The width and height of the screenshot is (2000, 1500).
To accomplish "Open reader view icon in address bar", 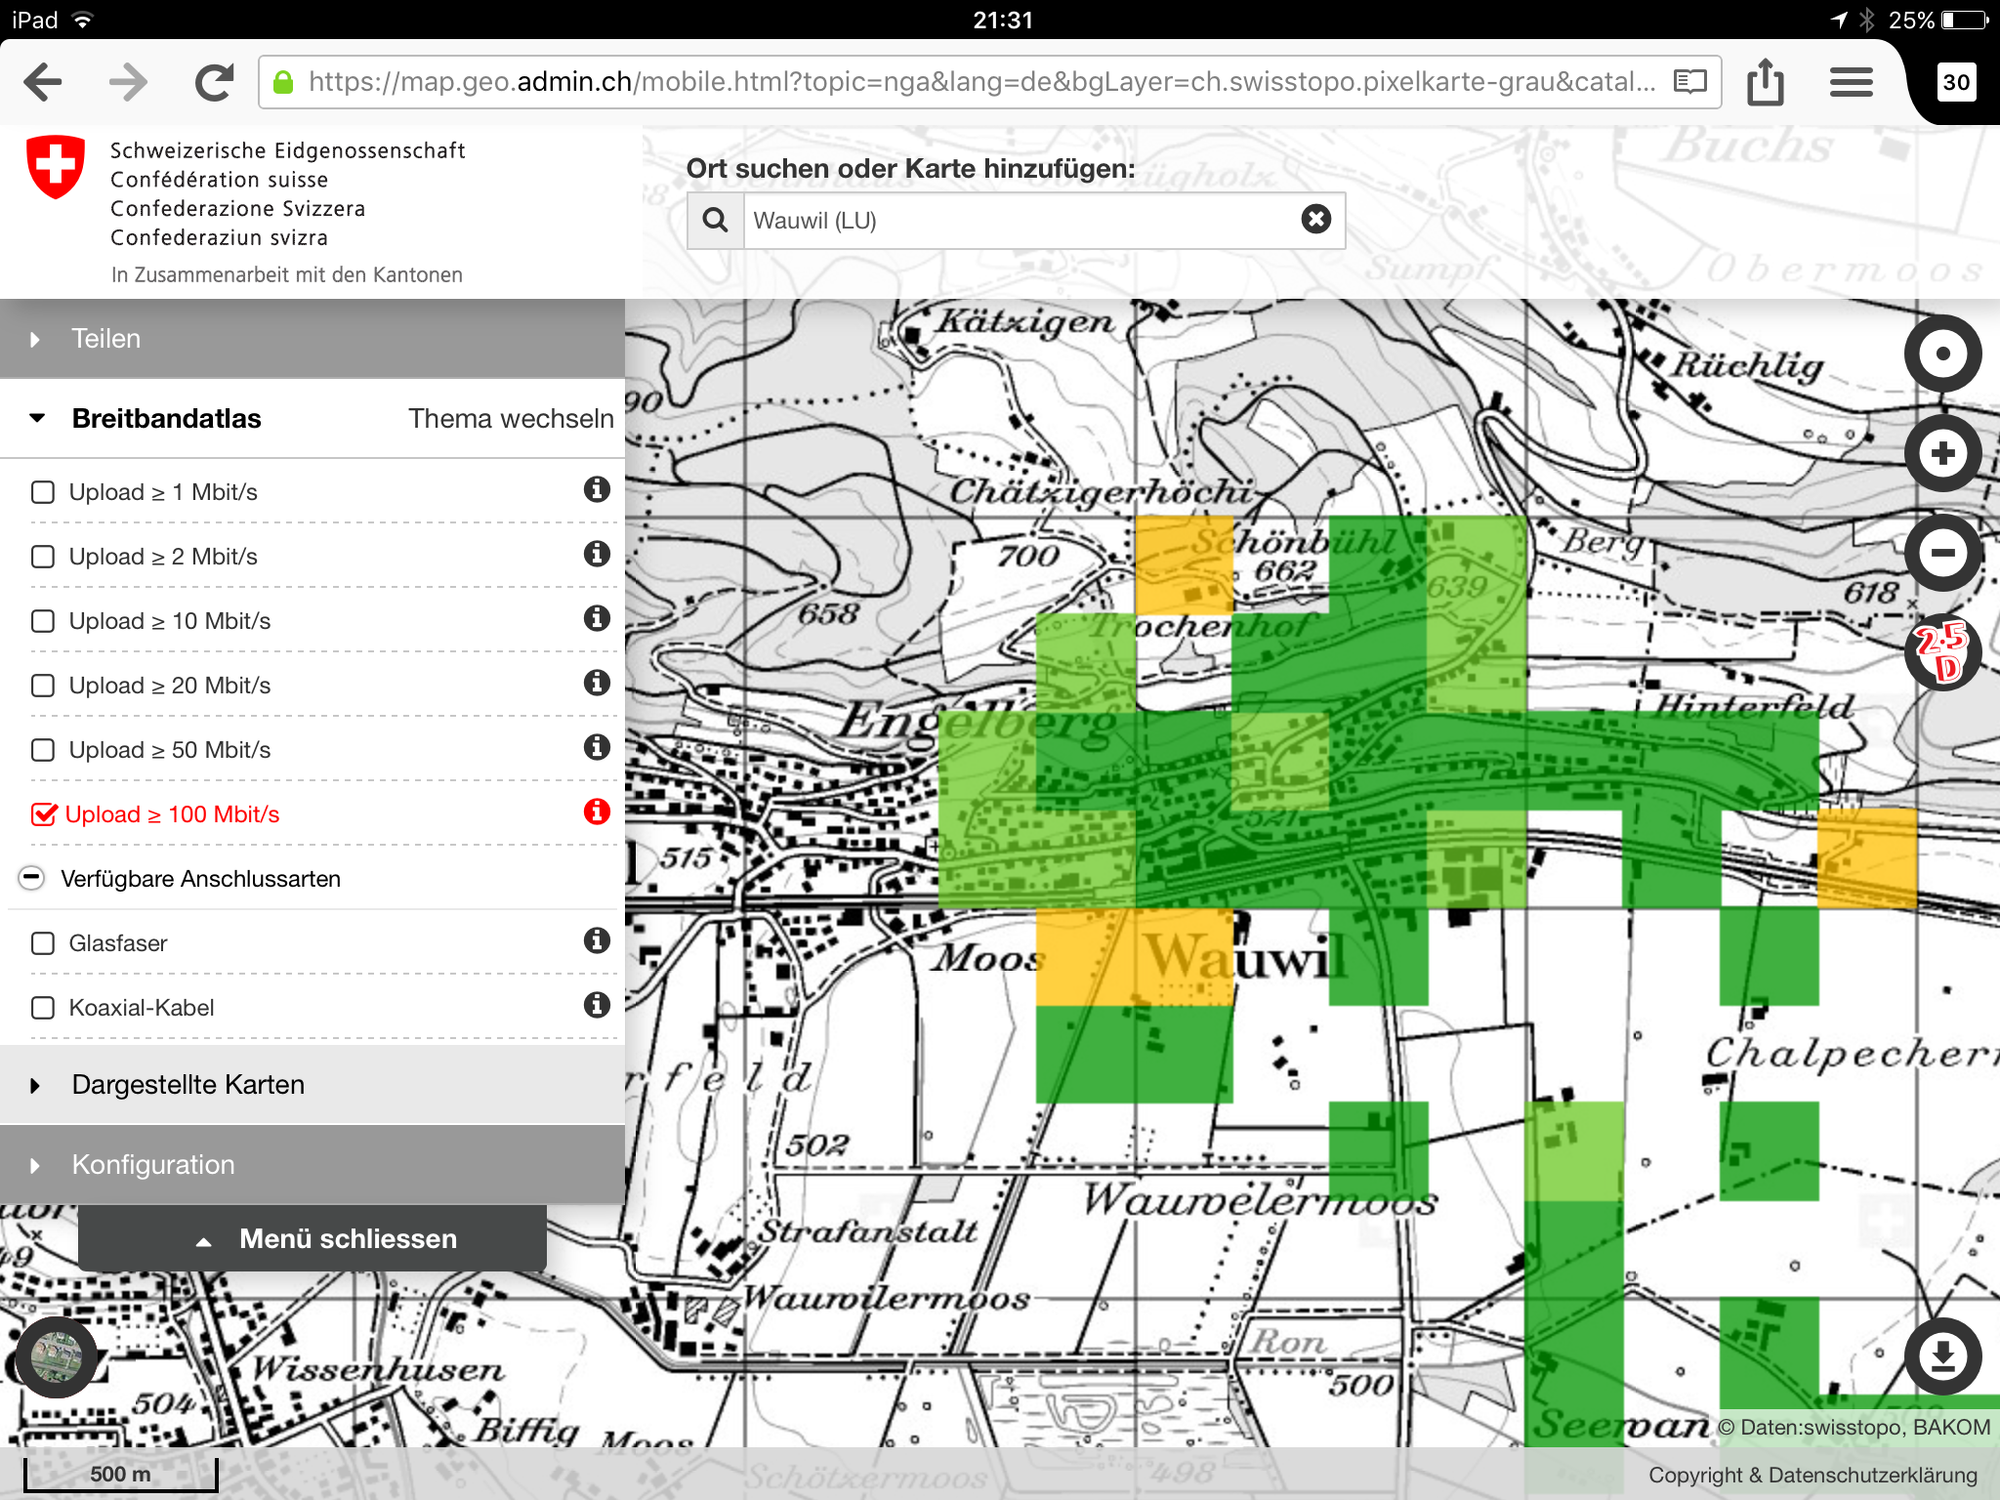I will click(x=1690, y=81).
